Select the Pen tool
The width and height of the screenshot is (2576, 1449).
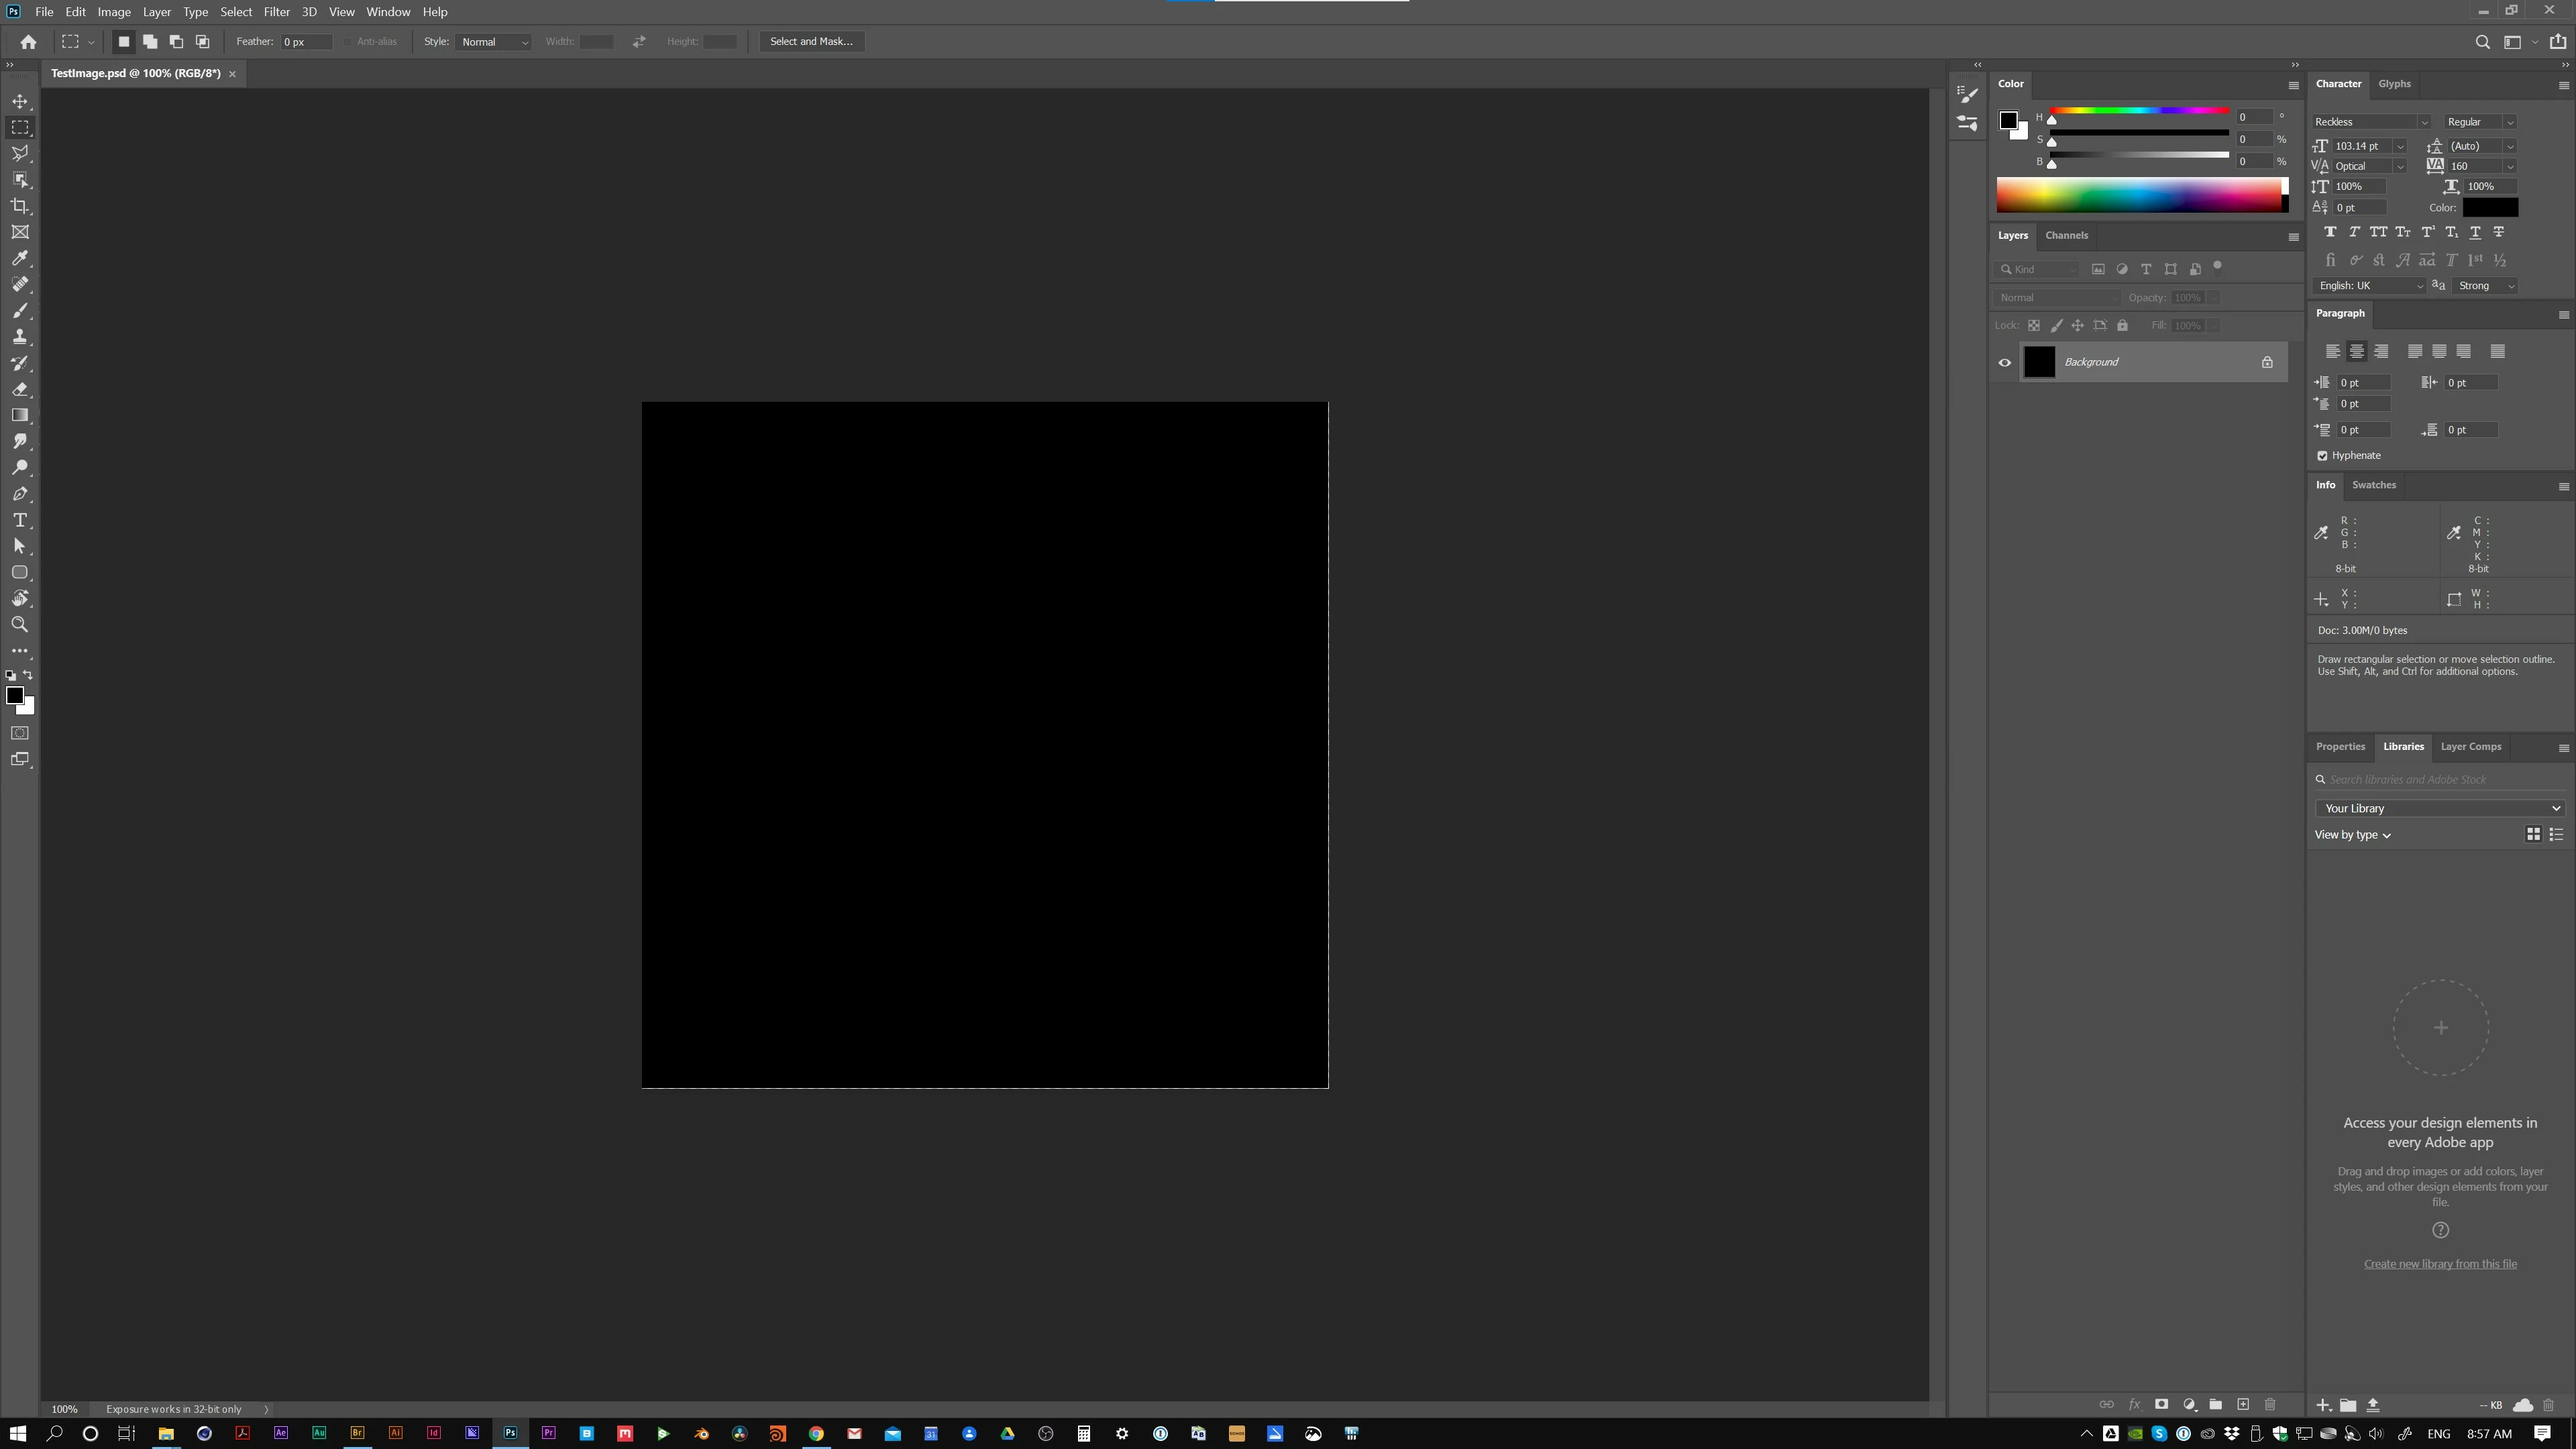20,494
